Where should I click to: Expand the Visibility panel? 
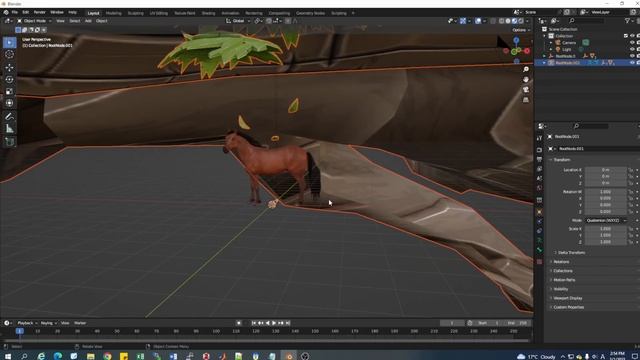tap(559, 289)
